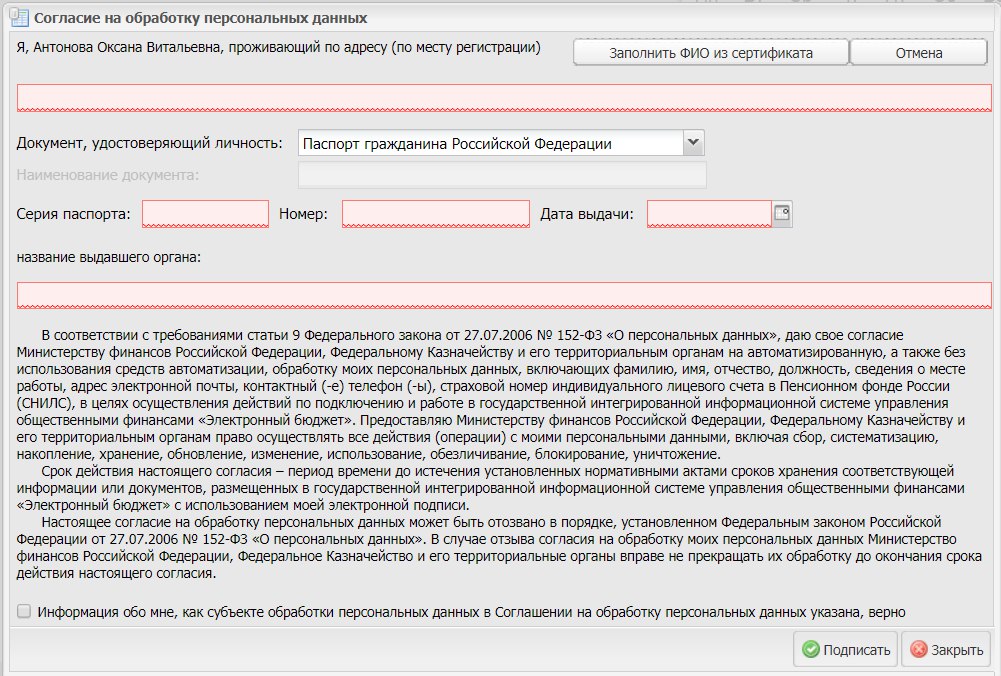Click the 'Закрыть' button
This screenshot has height=676, width=1001.
[946, 650]
